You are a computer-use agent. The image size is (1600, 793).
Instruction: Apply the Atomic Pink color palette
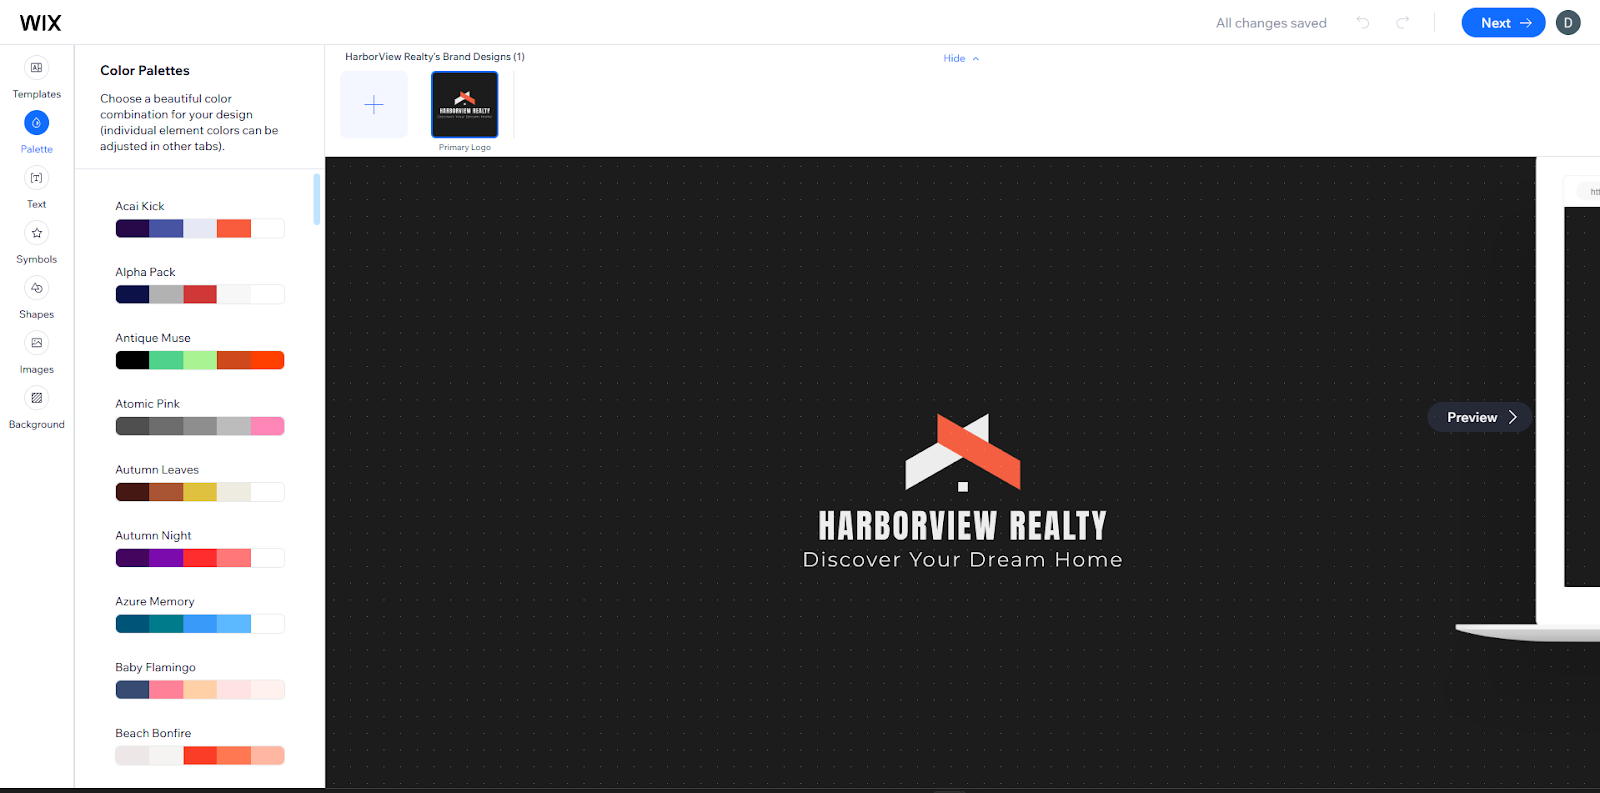[200, 426]
